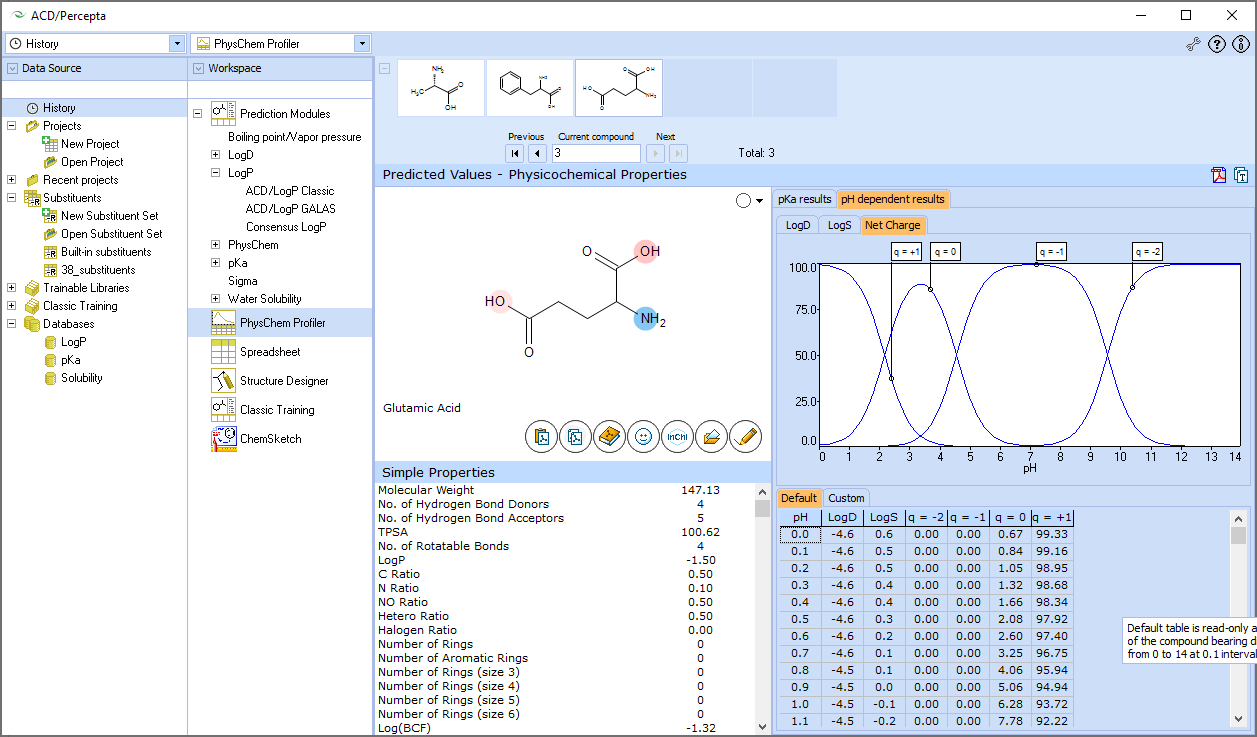Click the Next compound arrow
This screenshot has width=1257, height=737.
click(x=654, y=152)
